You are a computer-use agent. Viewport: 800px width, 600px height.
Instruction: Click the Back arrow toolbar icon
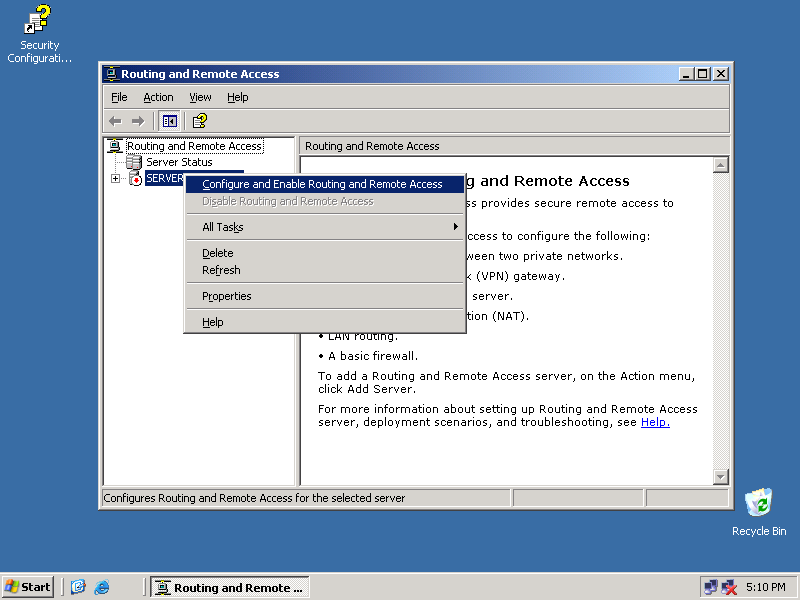tap(115, 121)
